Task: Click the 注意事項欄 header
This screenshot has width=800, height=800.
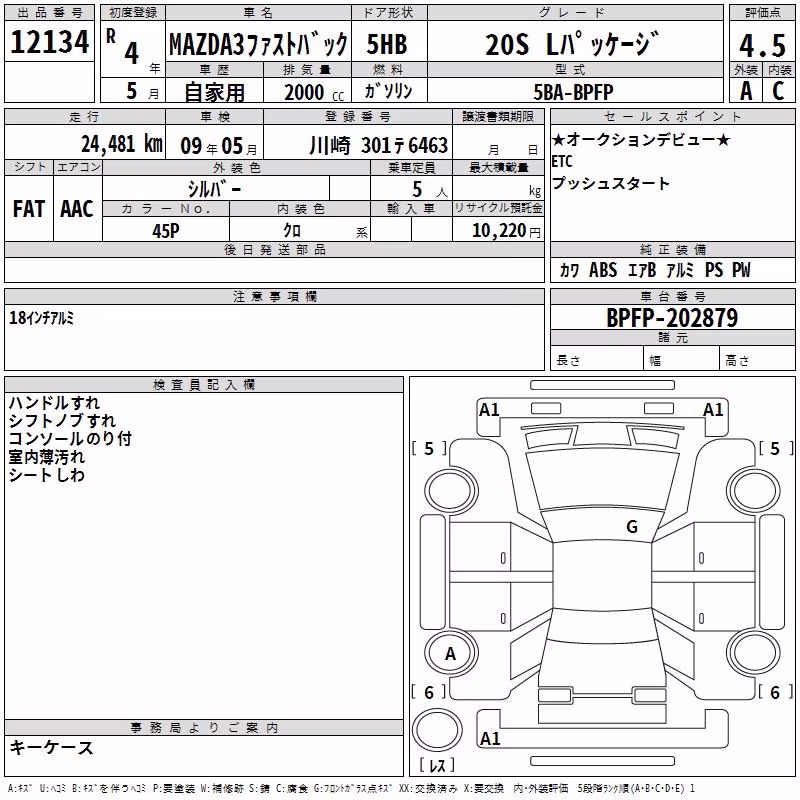Action: tap(275, 296)
